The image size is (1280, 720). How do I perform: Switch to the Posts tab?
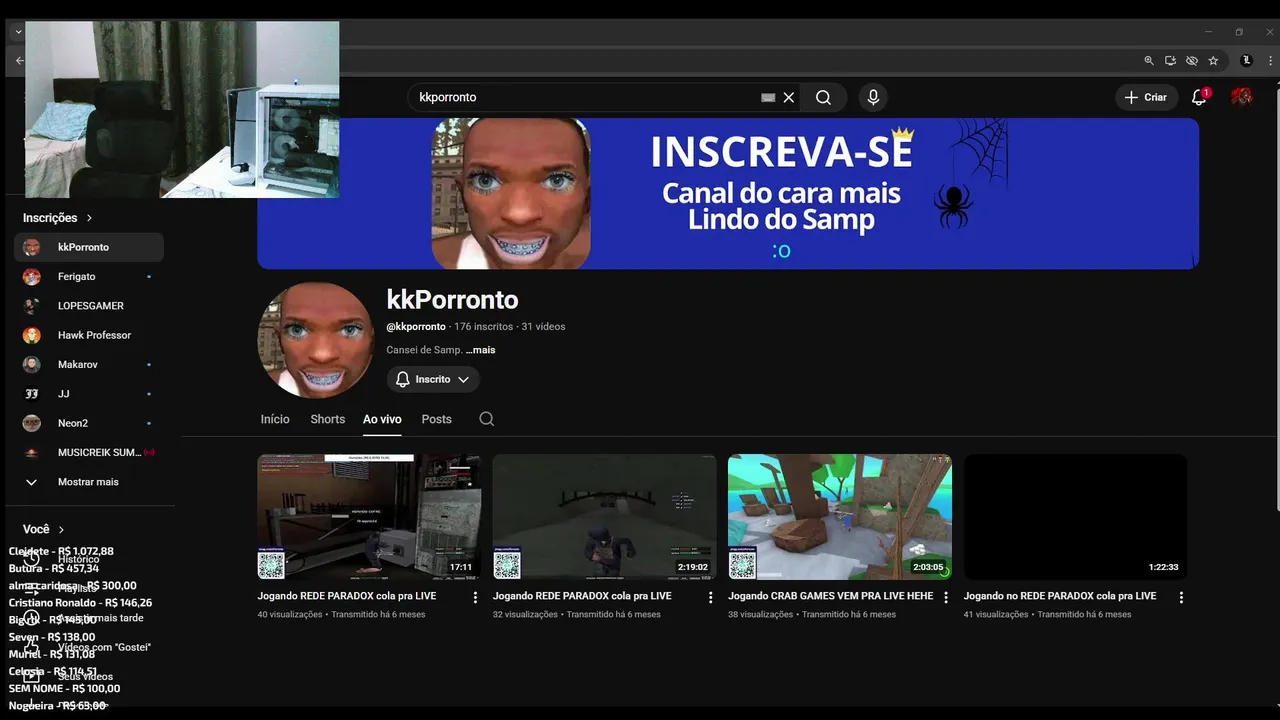click(436, 419)
